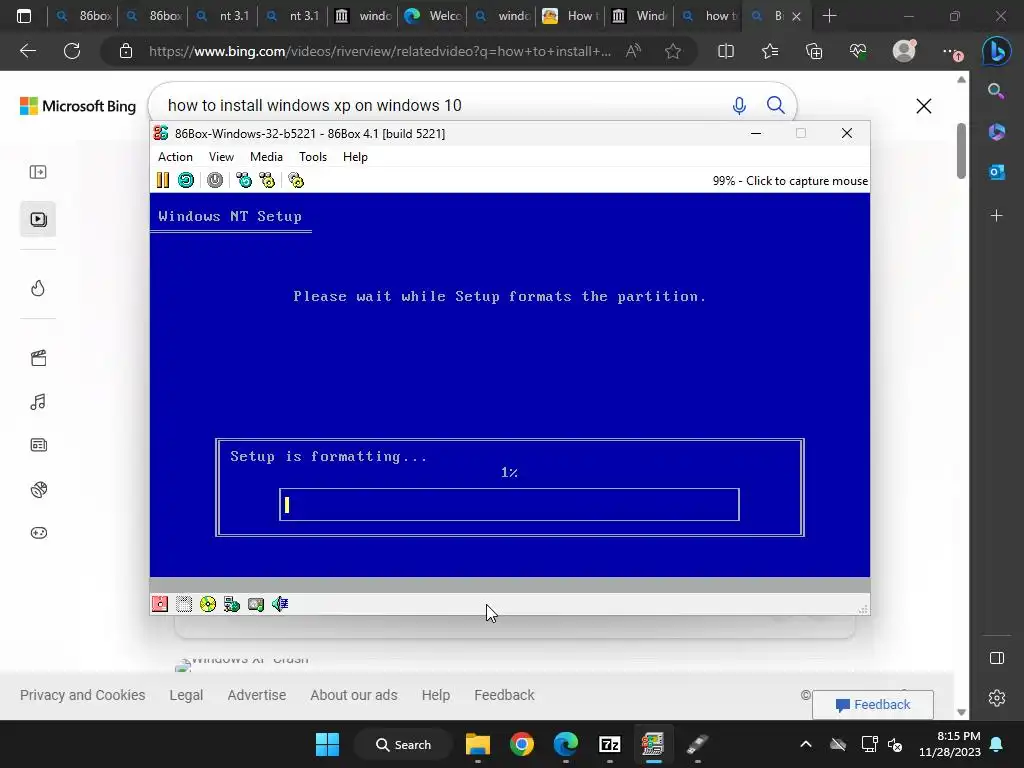Open the Edge settings and more menu
This screenshot has width=1024, height=768.
pos(950,51)
